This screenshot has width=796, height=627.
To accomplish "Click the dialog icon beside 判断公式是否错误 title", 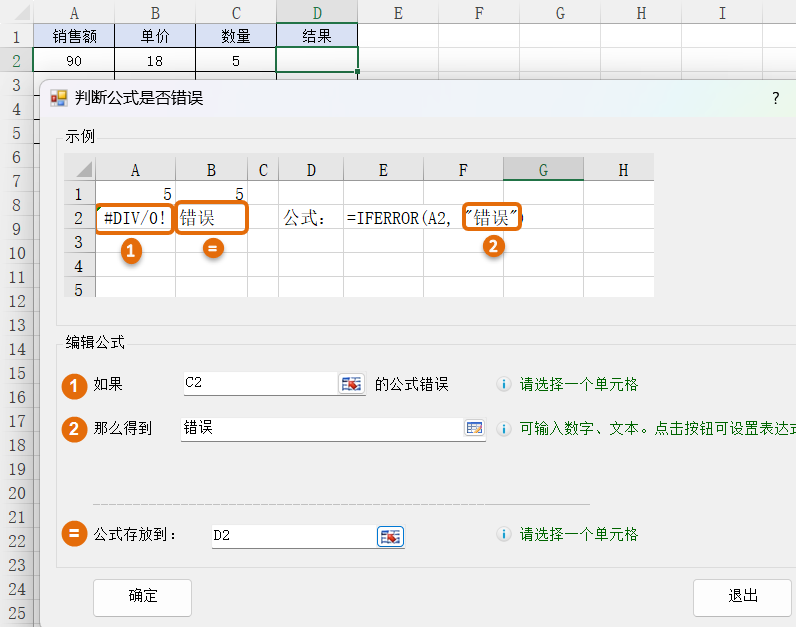I will (59, 98).
